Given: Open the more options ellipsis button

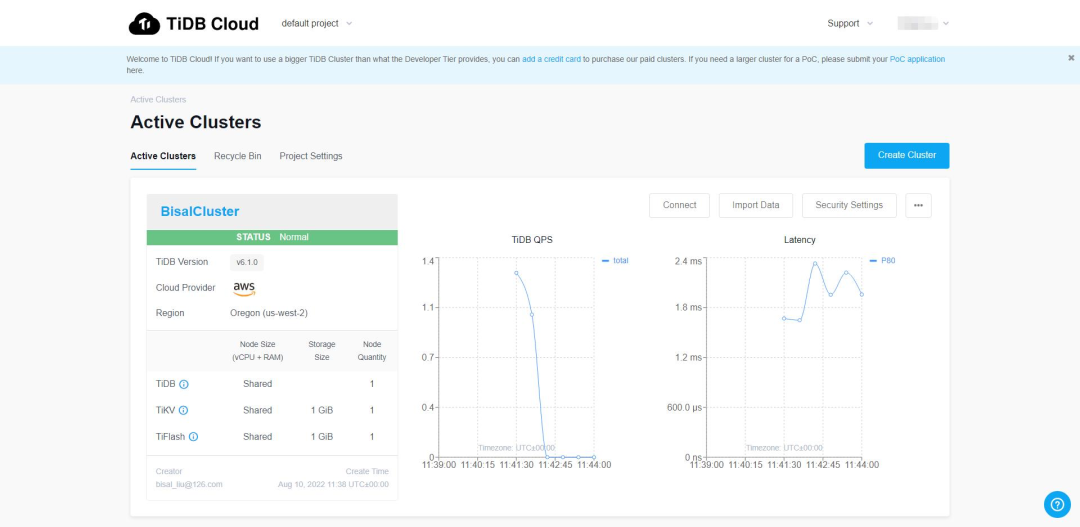Looking at the screenshot, I should (x=918, y=205).
